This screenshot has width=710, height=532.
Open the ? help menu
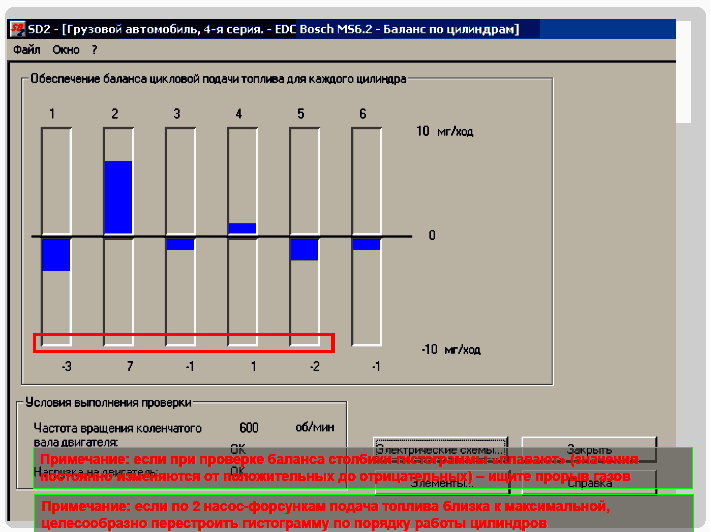[94, 49]
